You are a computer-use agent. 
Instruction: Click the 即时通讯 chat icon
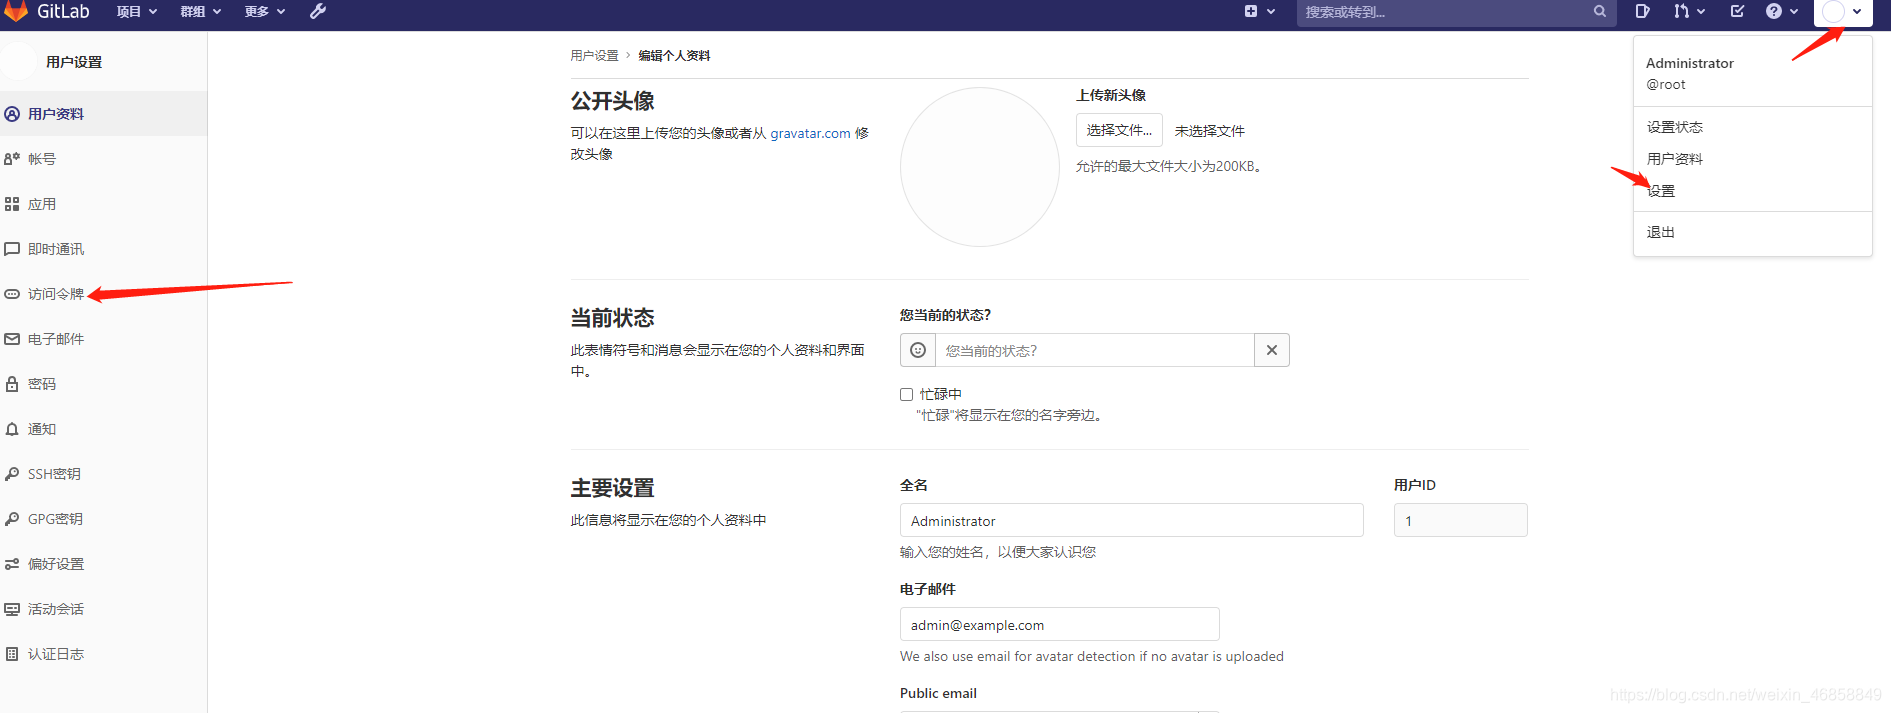[12, 249]
